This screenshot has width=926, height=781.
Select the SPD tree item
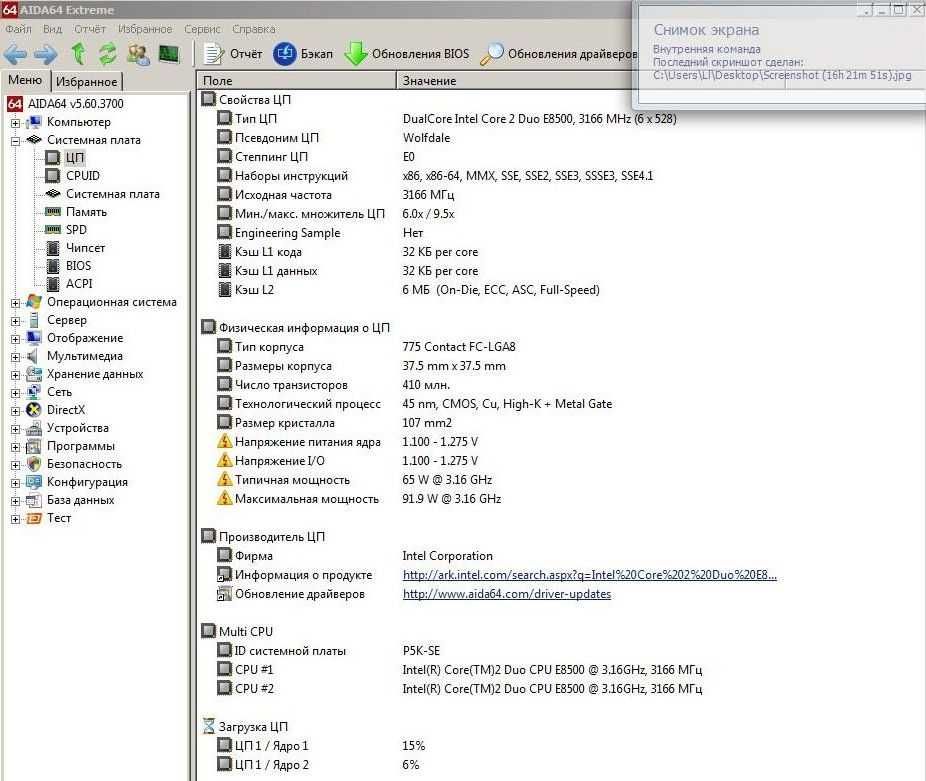pos(76,229)
